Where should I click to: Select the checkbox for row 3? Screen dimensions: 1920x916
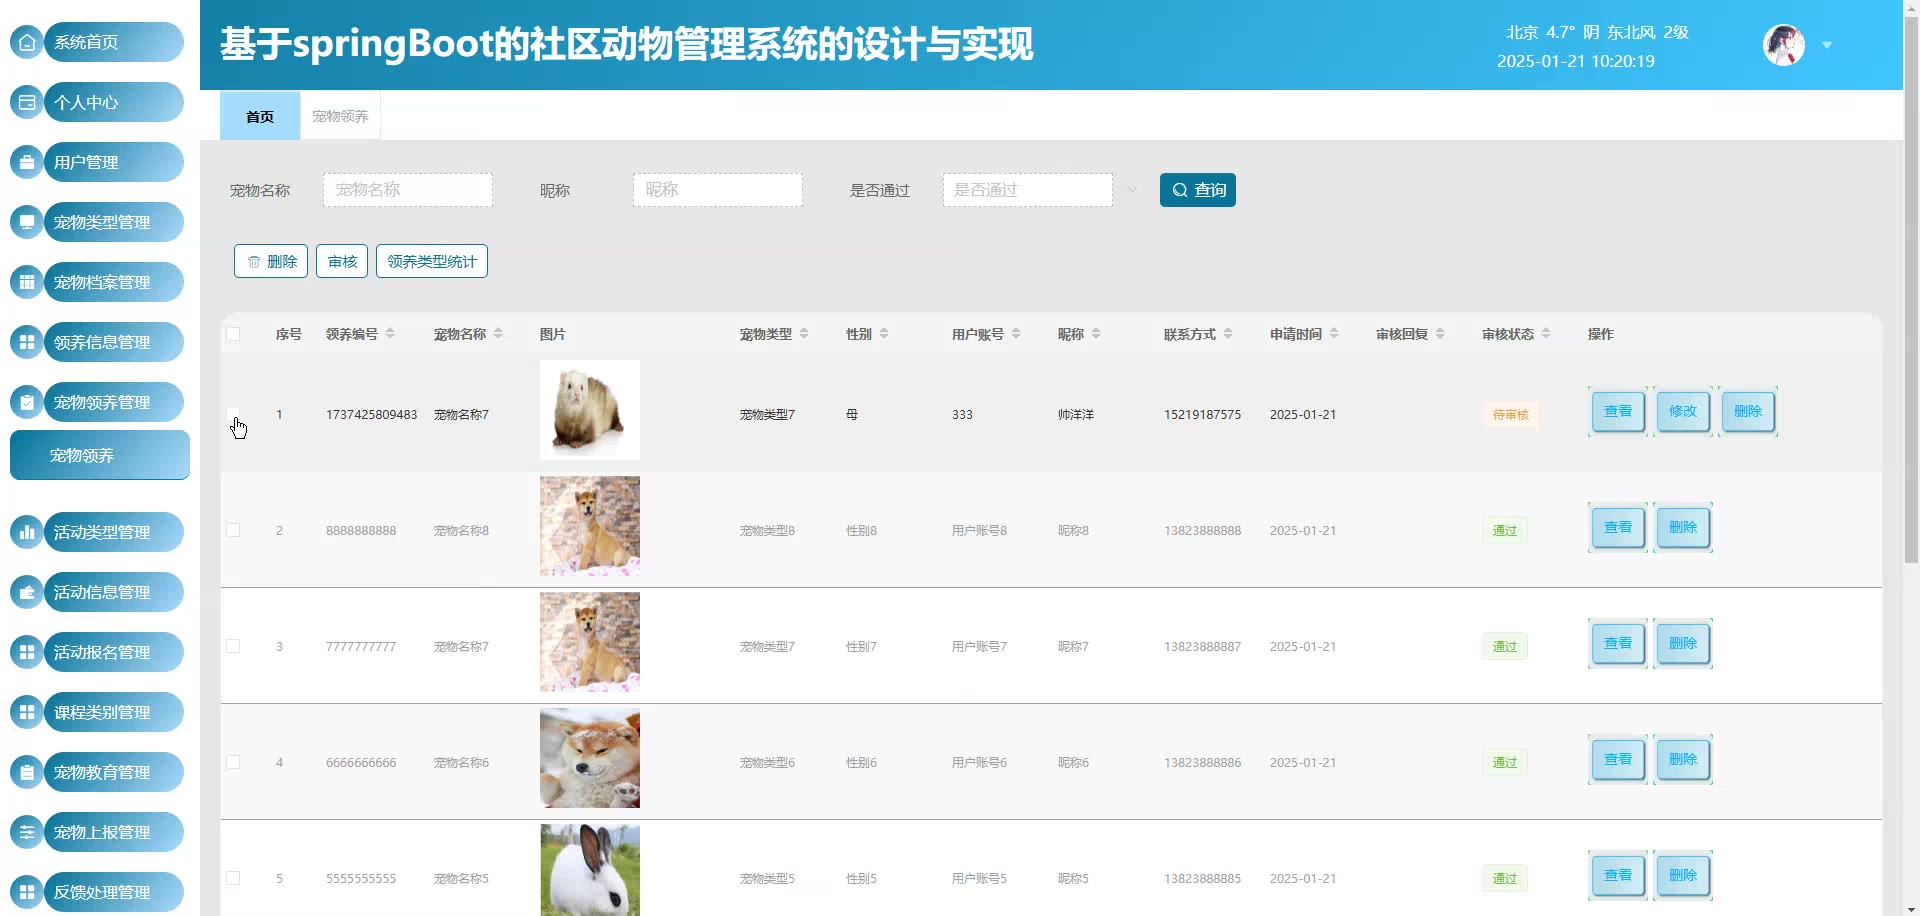(233, 646)
